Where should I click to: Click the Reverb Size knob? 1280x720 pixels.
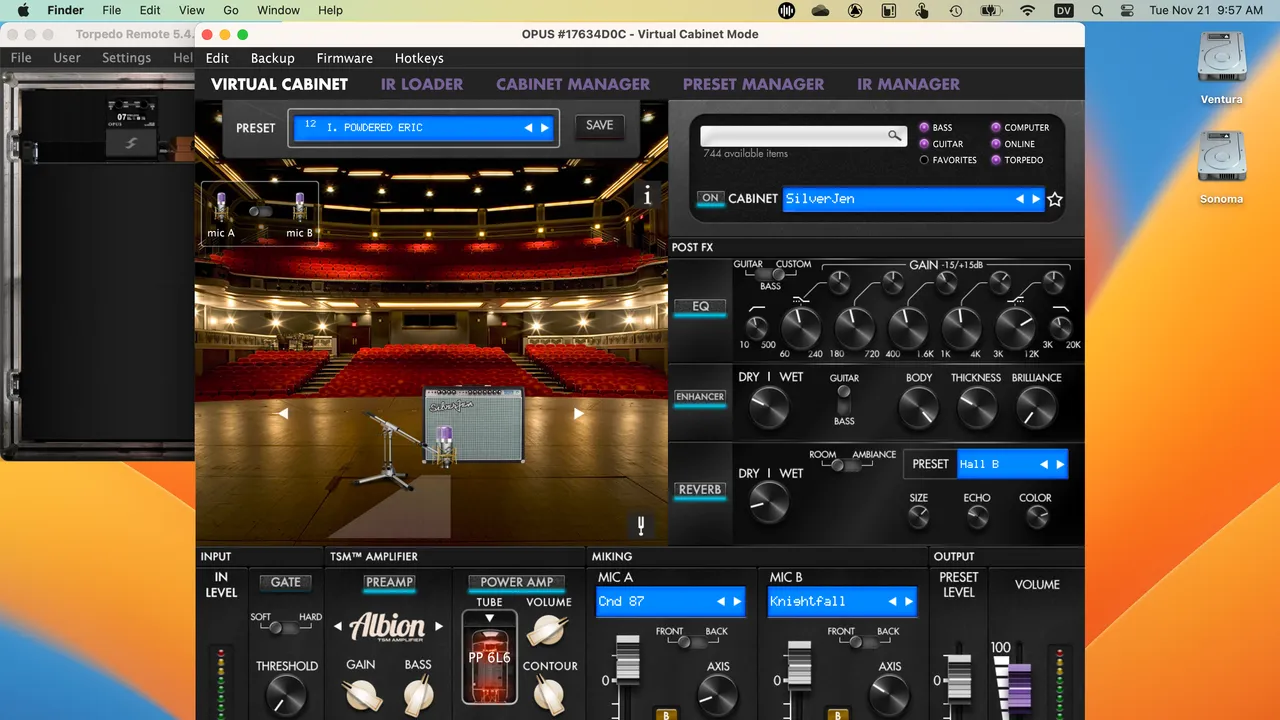[x=918, y=517]
